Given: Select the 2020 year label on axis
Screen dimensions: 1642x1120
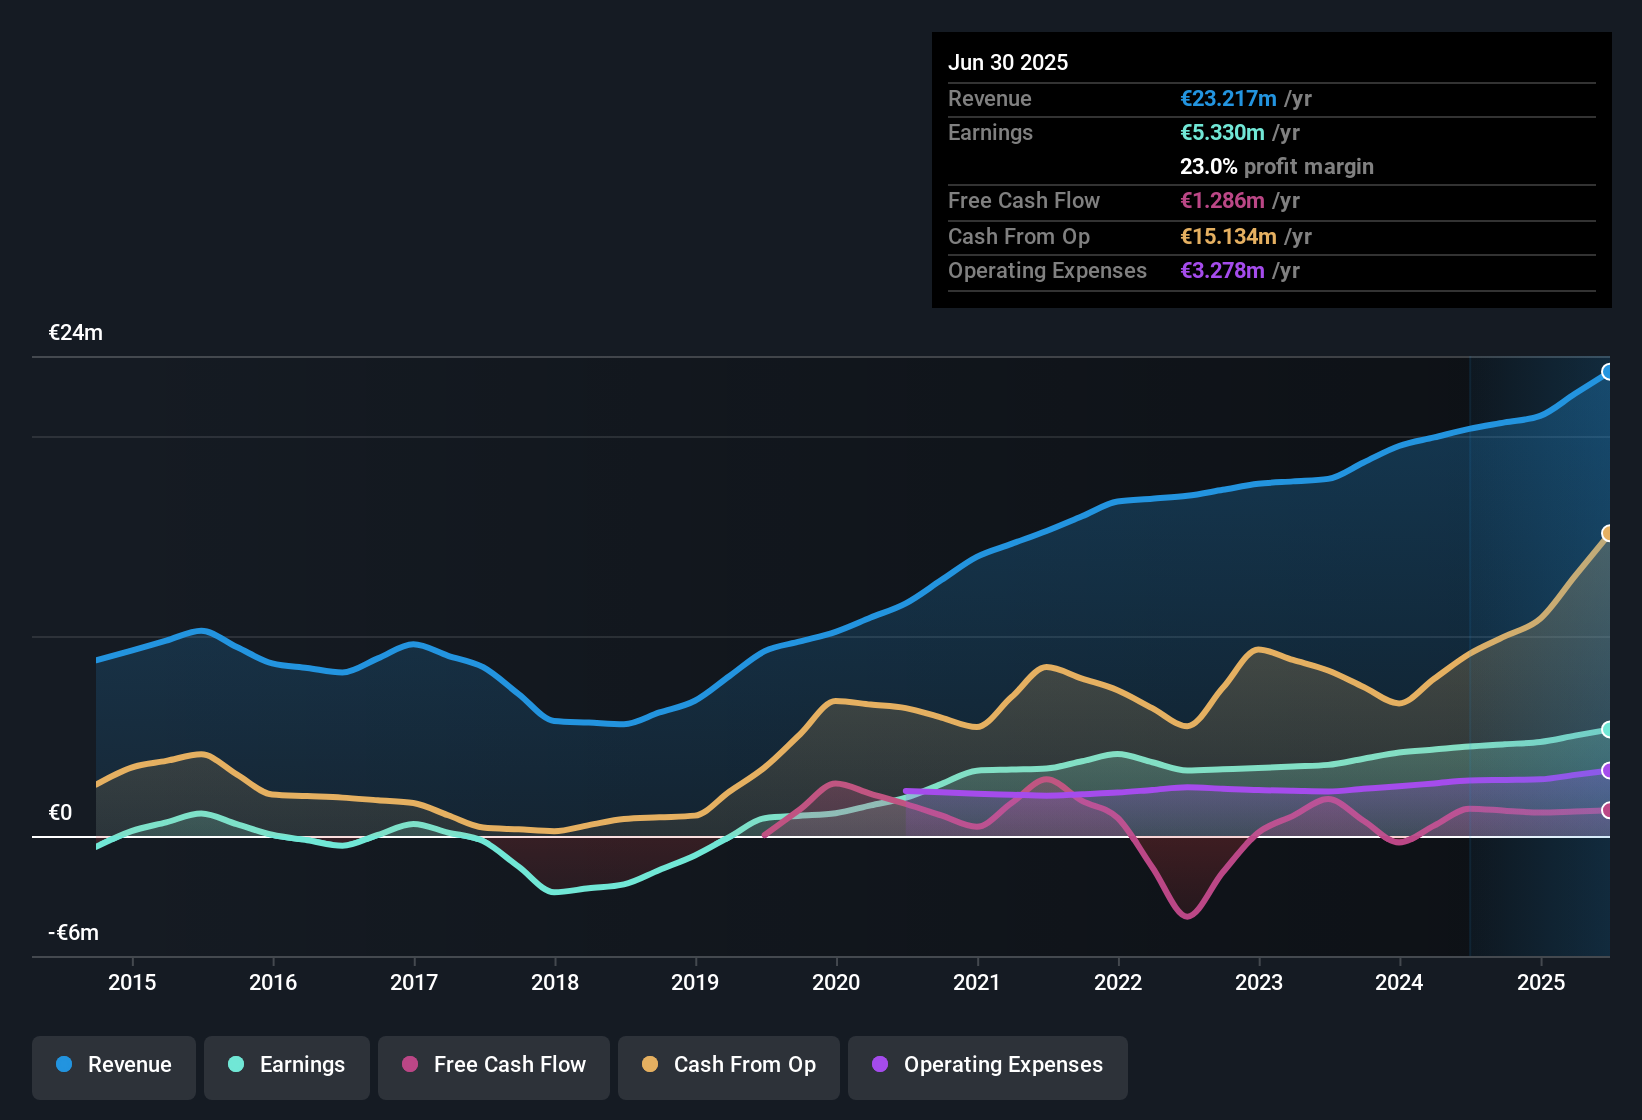Looking at the screenshot, I should 836,982.
